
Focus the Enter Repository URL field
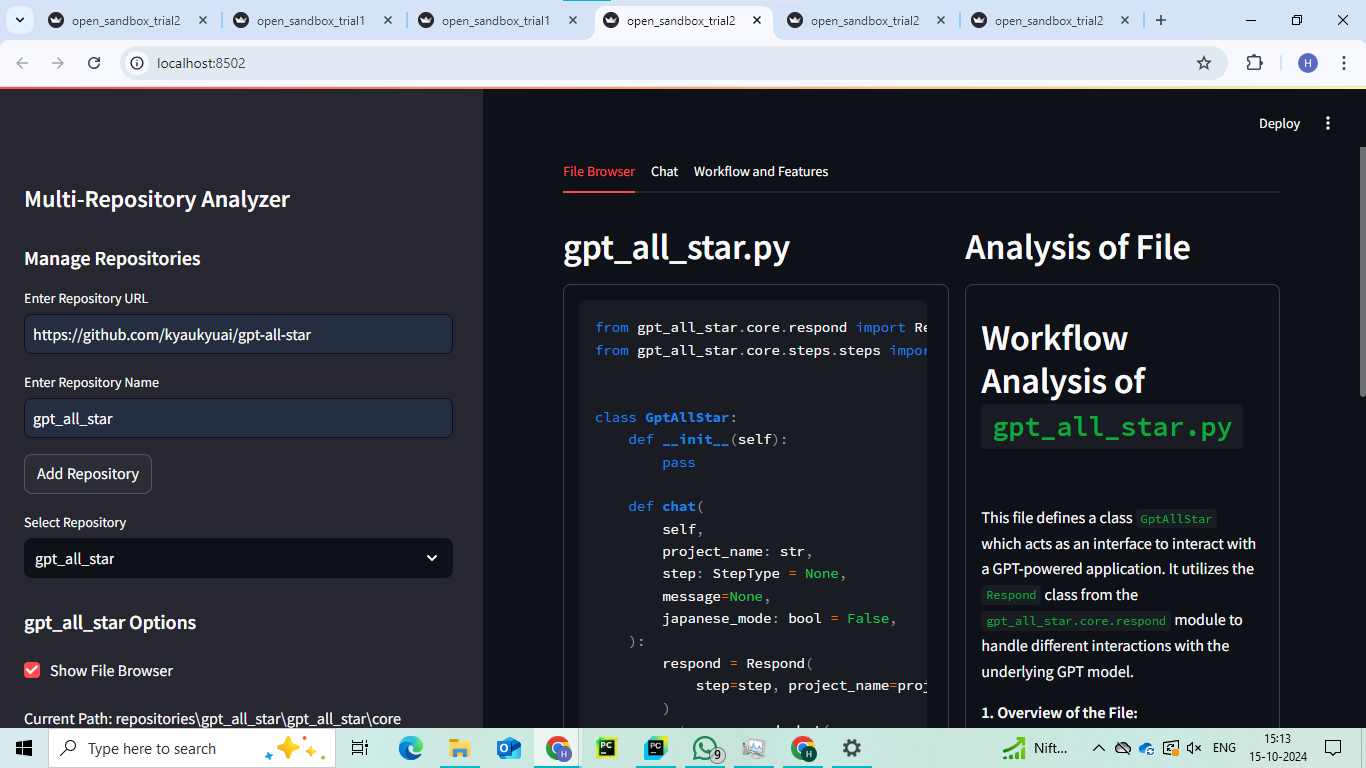point(238,334)
